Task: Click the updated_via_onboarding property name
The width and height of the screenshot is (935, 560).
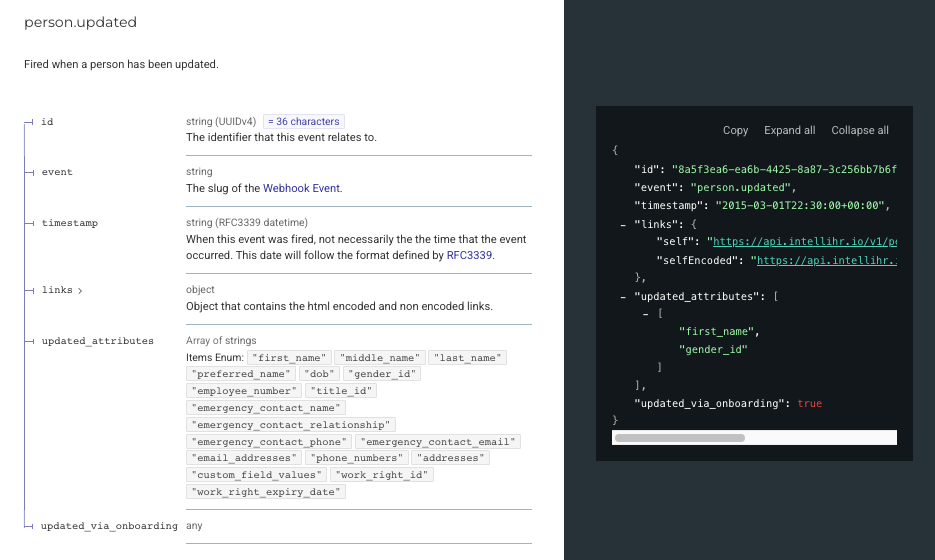Action: 109,525
